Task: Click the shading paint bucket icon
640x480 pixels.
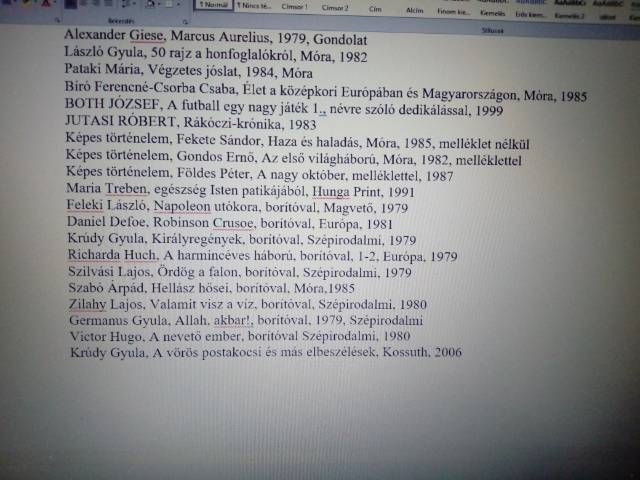Action: pos(150,5)
